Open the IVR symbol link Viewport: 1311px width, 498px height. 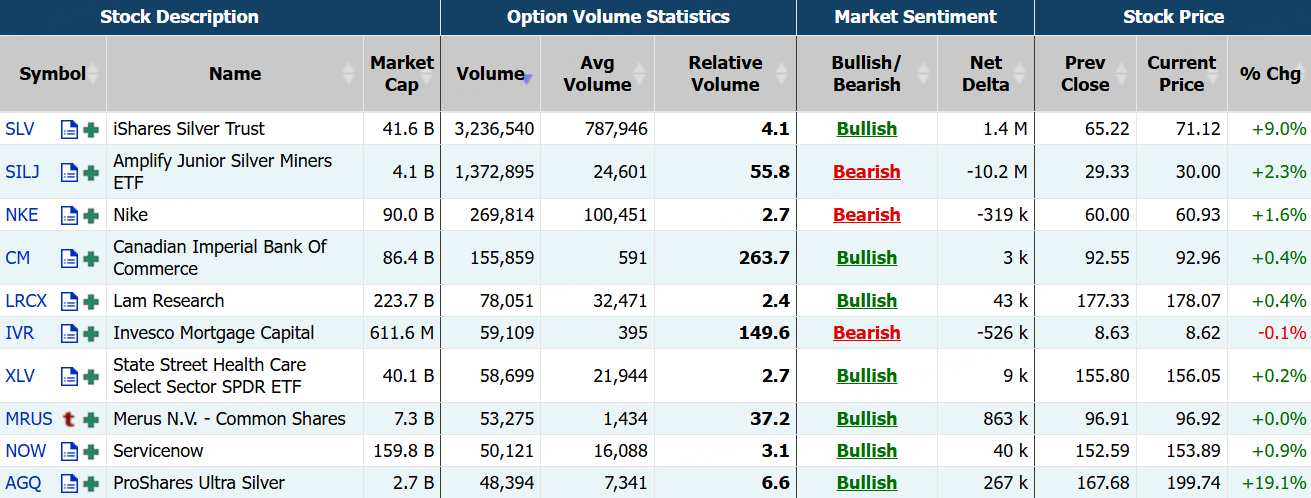tap(20, 333)
